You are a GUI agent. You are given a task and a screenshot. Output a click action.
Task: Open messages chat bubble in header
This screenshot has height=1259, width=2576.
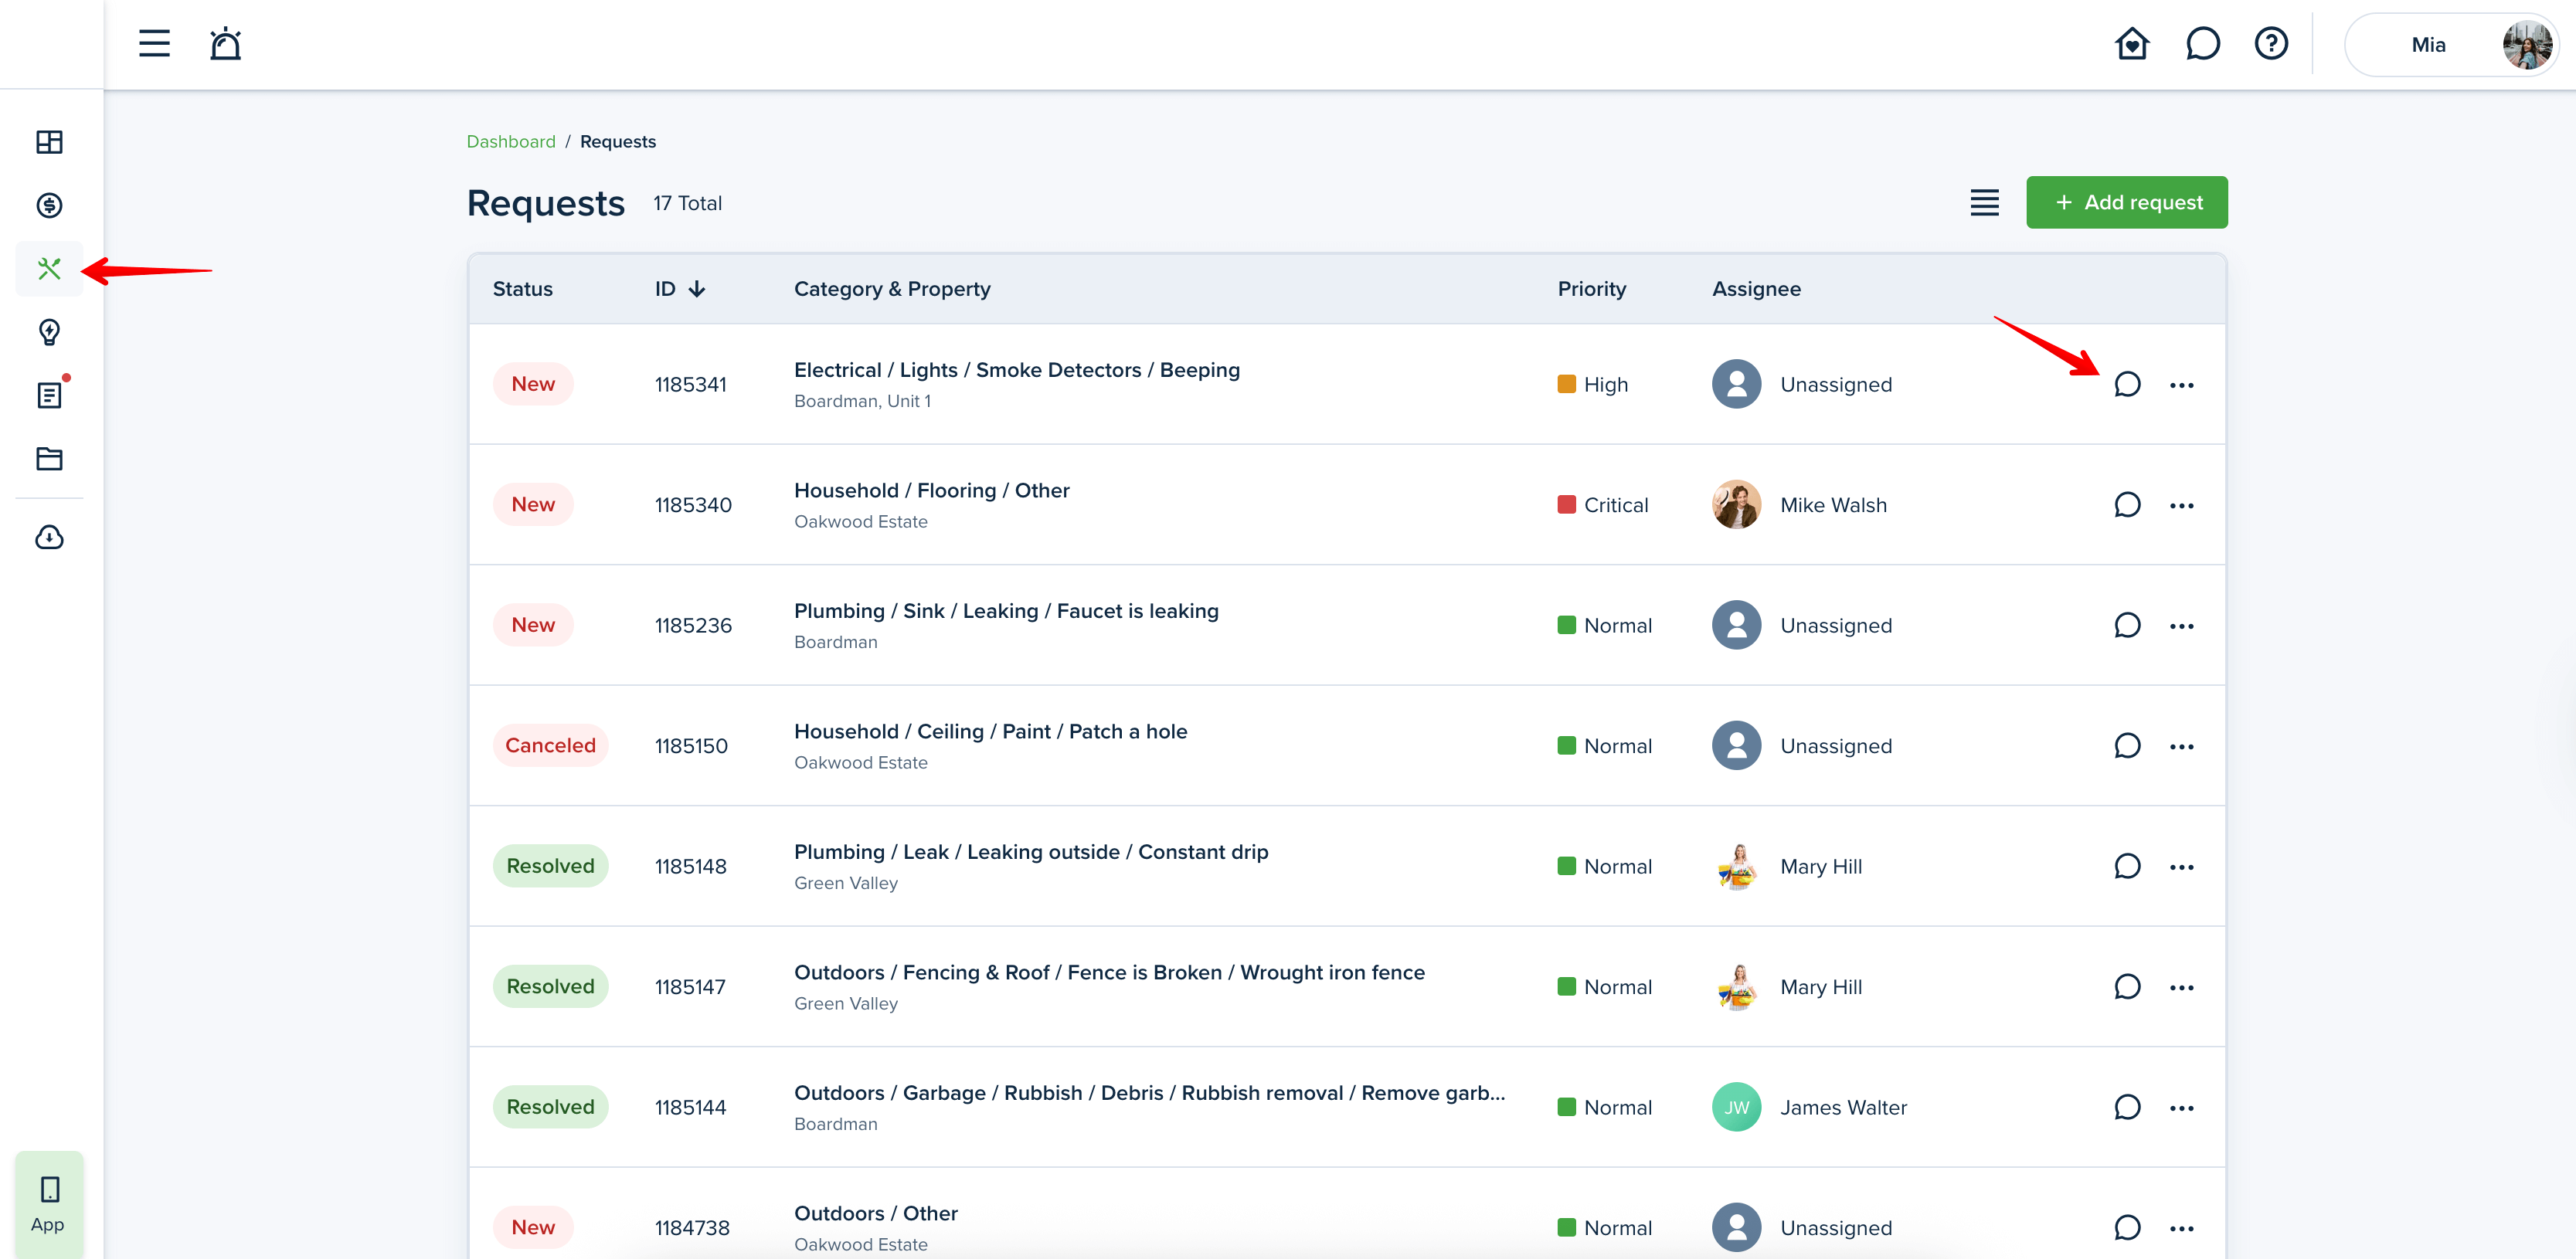point(2202,44)
